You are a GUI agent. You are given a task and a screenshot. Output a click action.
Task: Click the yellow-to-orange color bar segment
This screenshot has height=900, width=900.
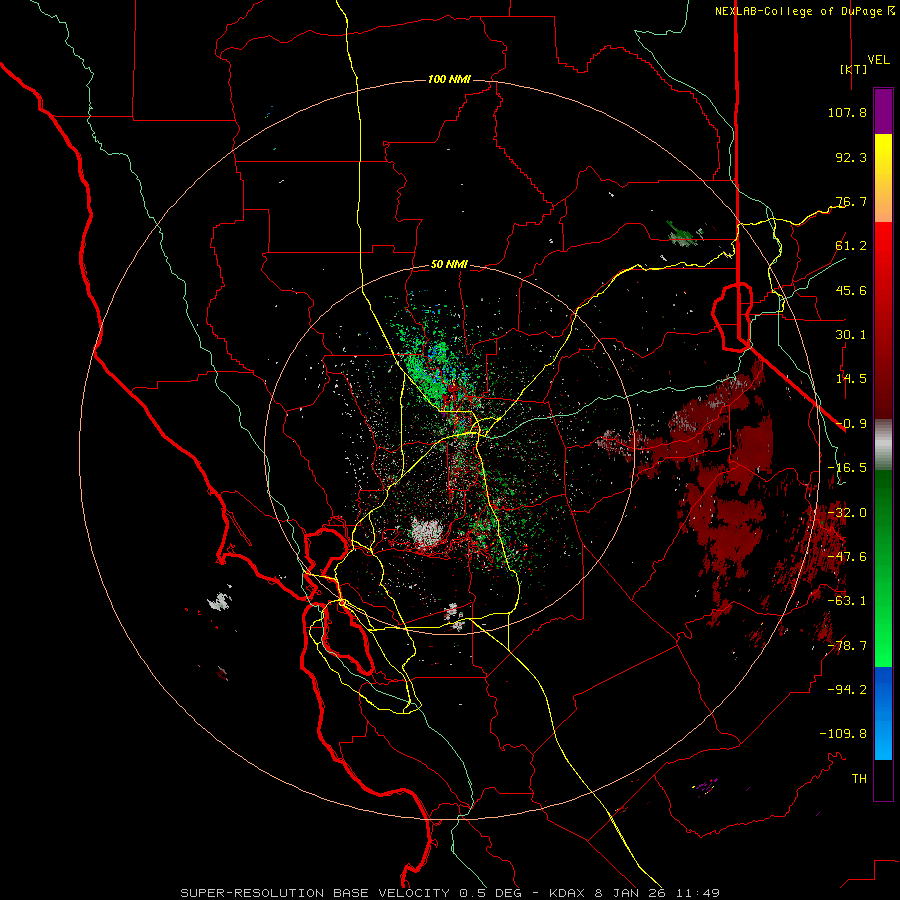(883, 178)
